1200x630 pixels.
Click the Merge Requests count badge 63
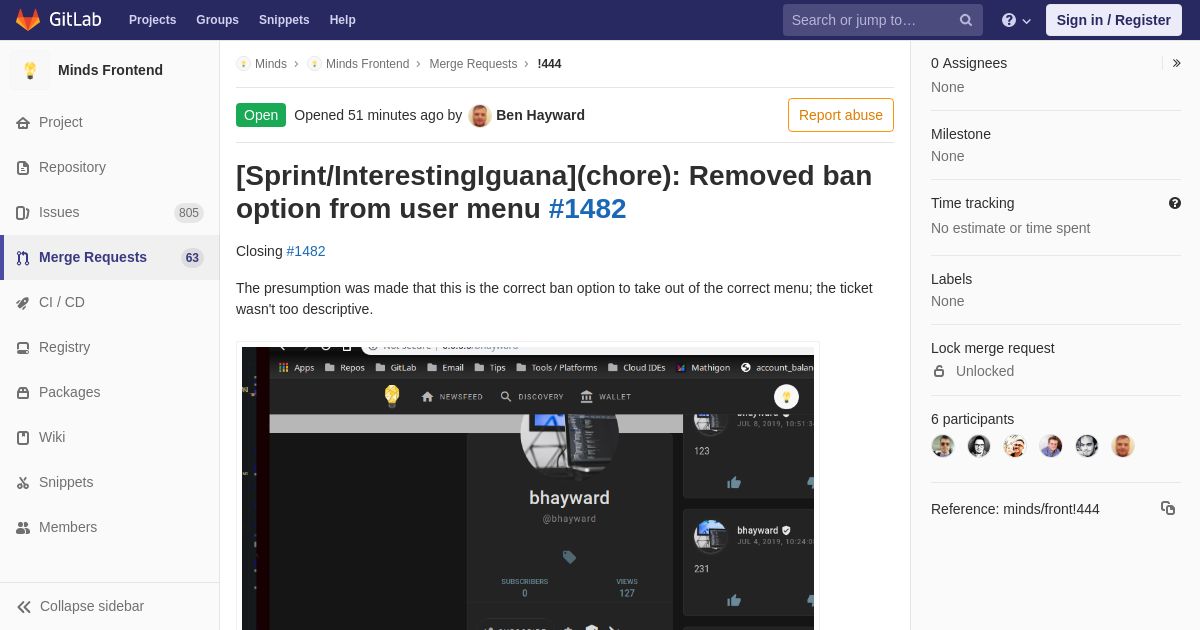tap(192, 257)
